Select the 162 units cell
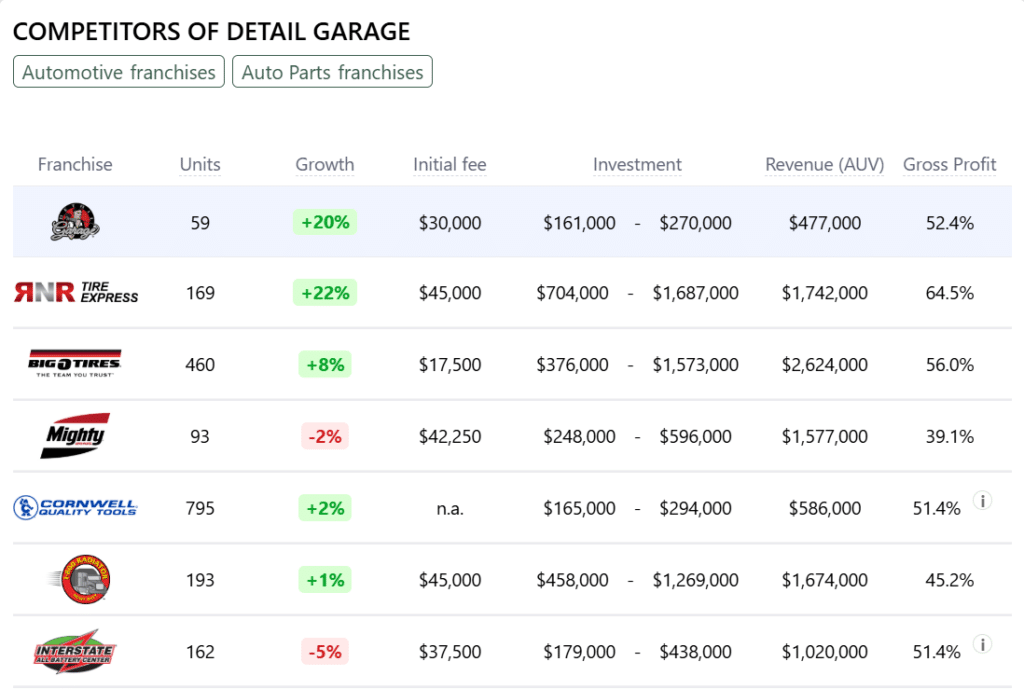Image resolution: width=1024 pixels, height=689 pixels. tap(200, 652)
